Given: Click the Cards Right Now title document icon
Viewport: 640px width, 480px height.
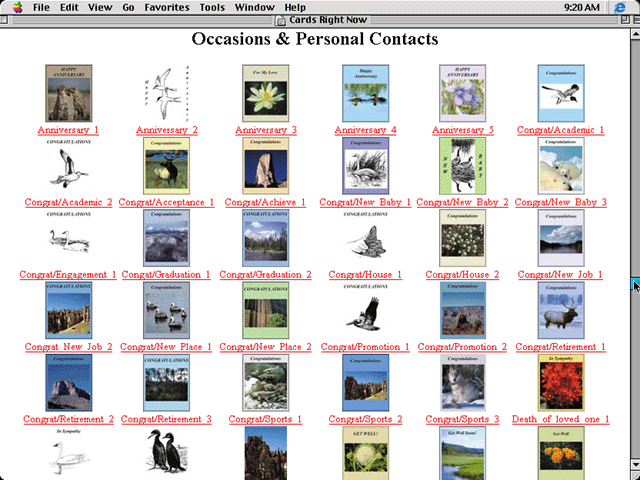Looking at the screenshot, I should [281, 20].
